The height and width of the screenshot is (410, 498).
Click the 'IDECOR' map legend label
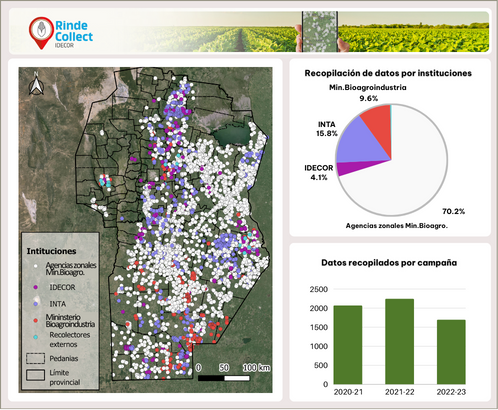pos(62,287)
